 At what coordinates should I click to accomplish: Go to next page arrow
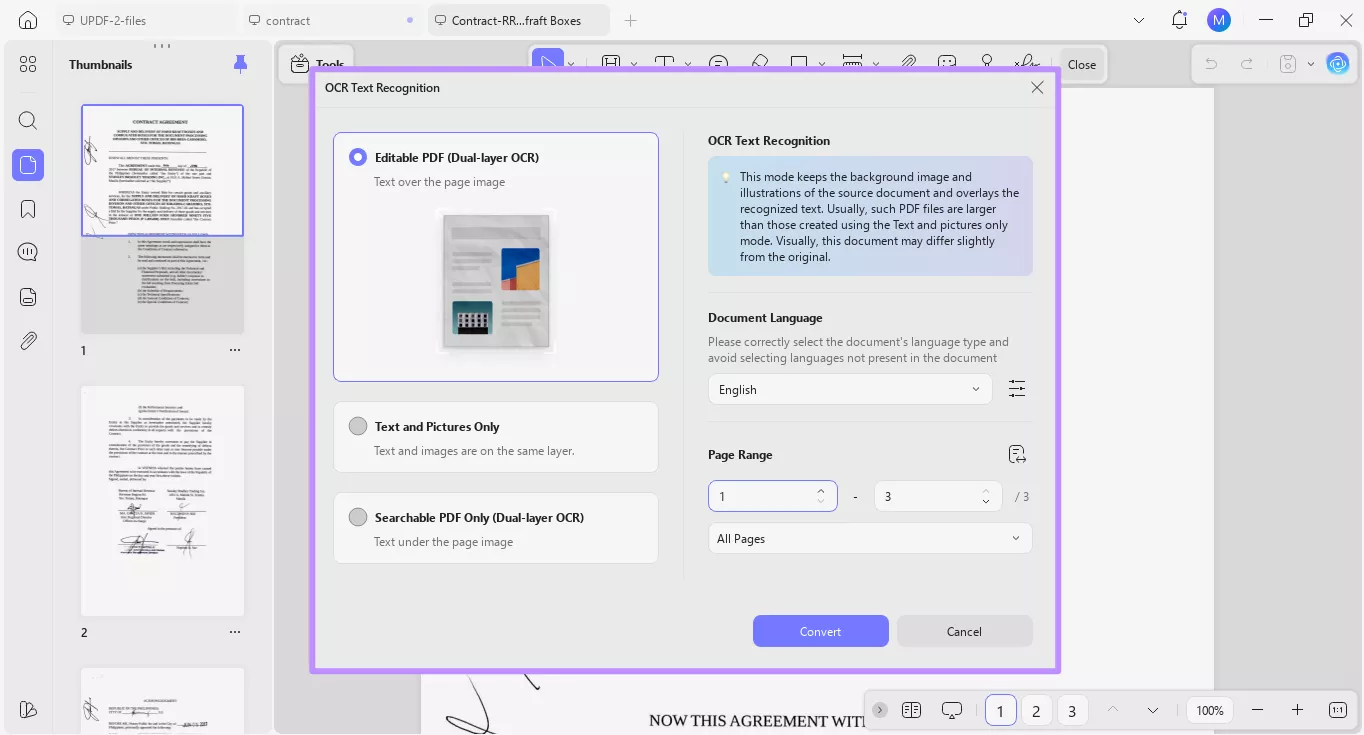[x=1153, y=710]
